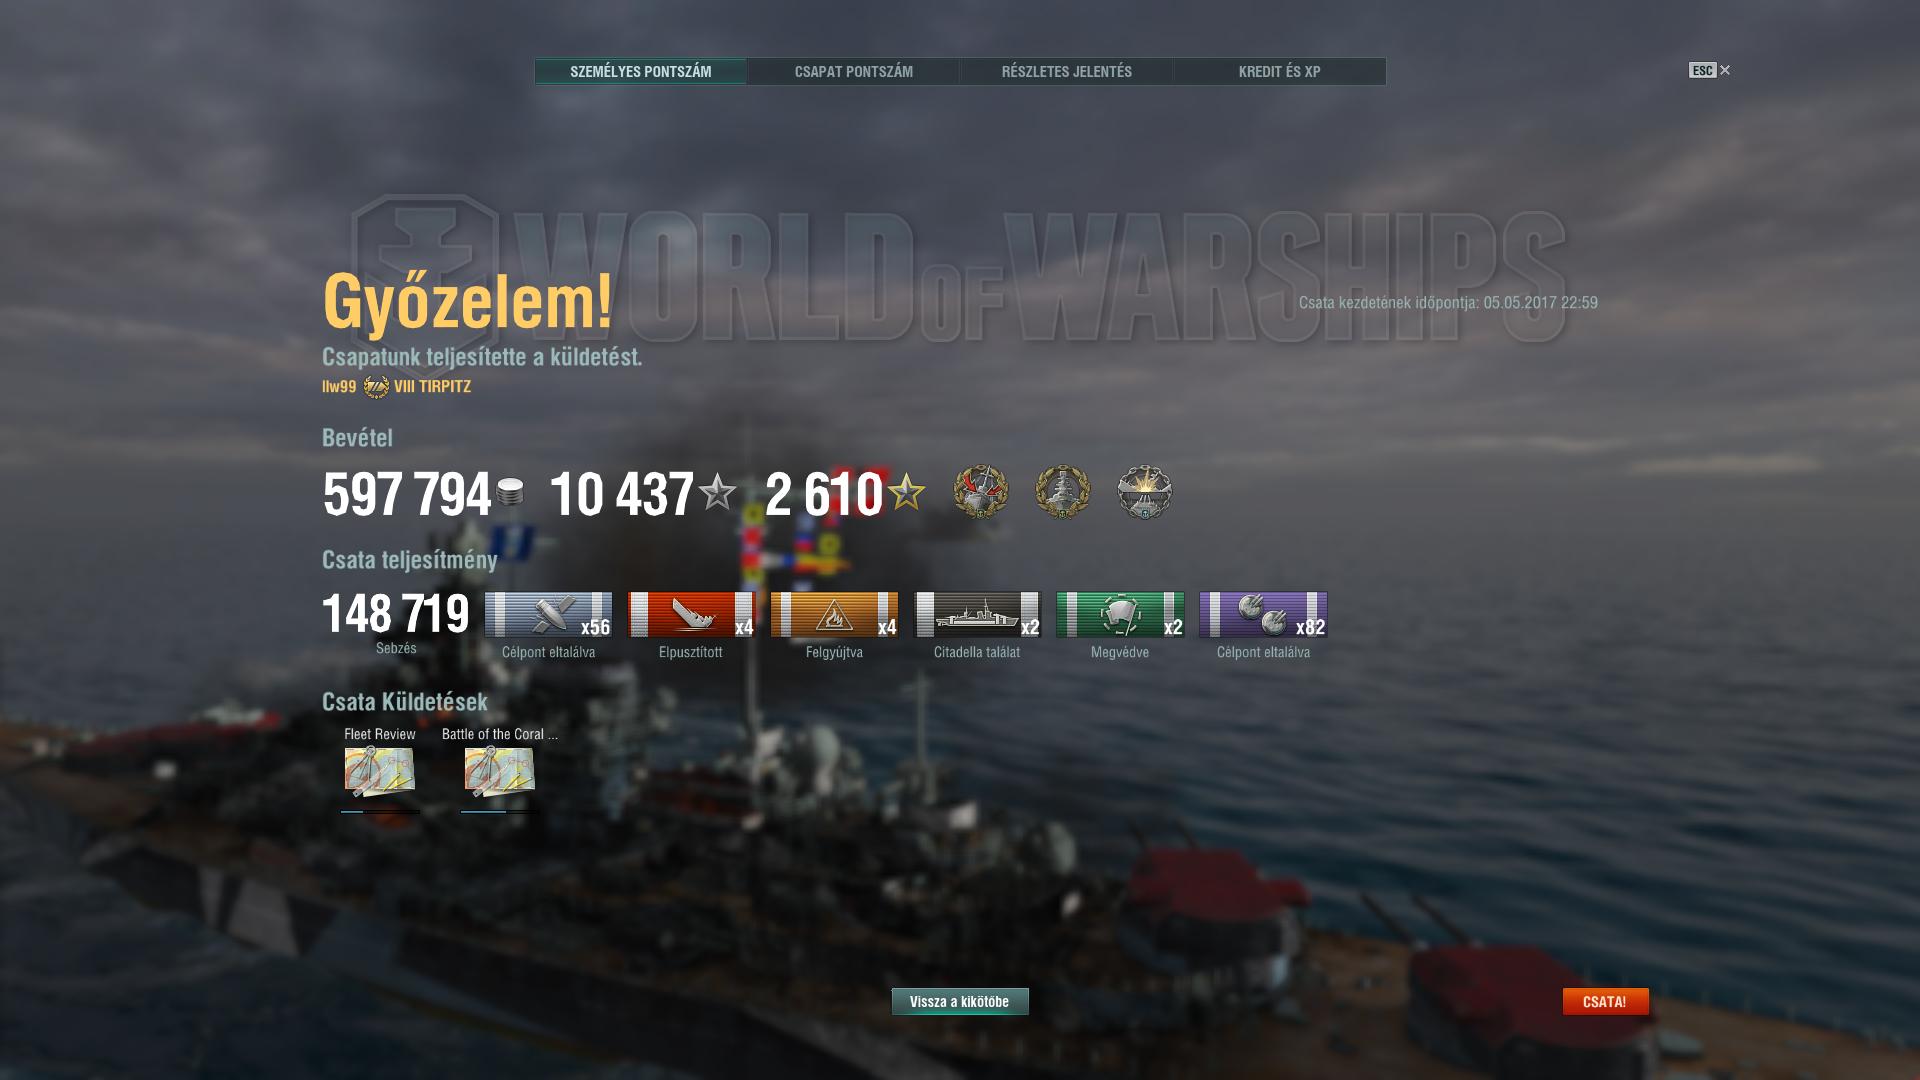Screen dimensions: 1920x1080
Task: Open the Fleet Review mission thumbnail
Action: pos(380,771)
